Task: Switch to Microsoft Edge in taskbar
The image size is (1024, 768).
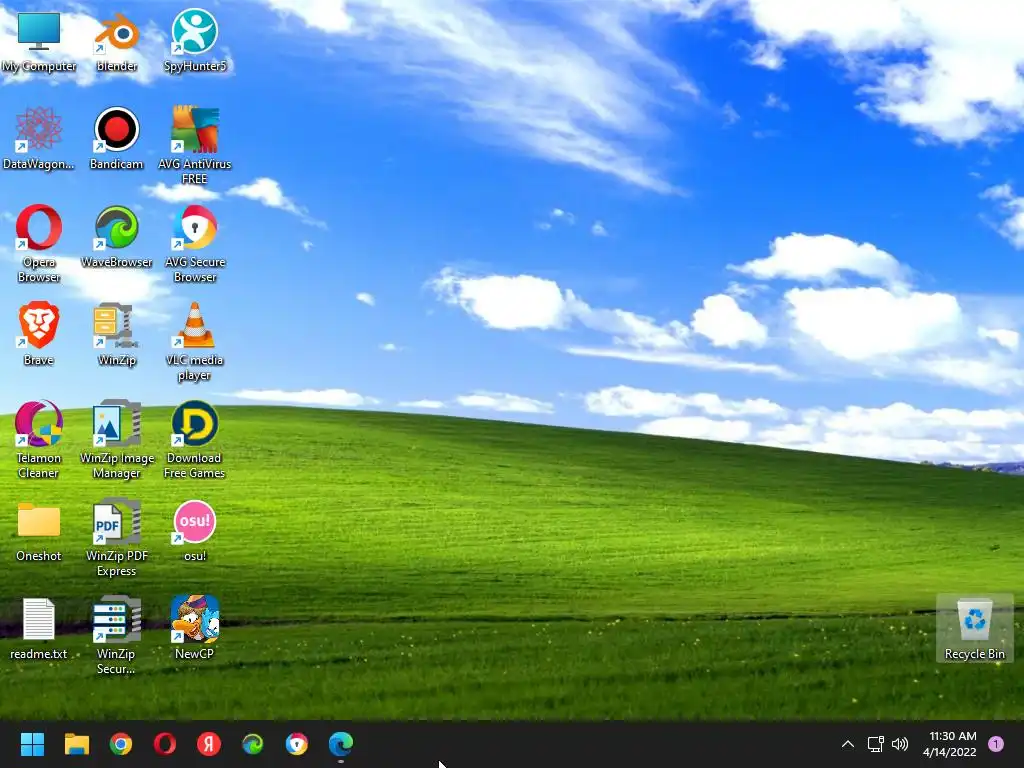Action: coord(341,744)
